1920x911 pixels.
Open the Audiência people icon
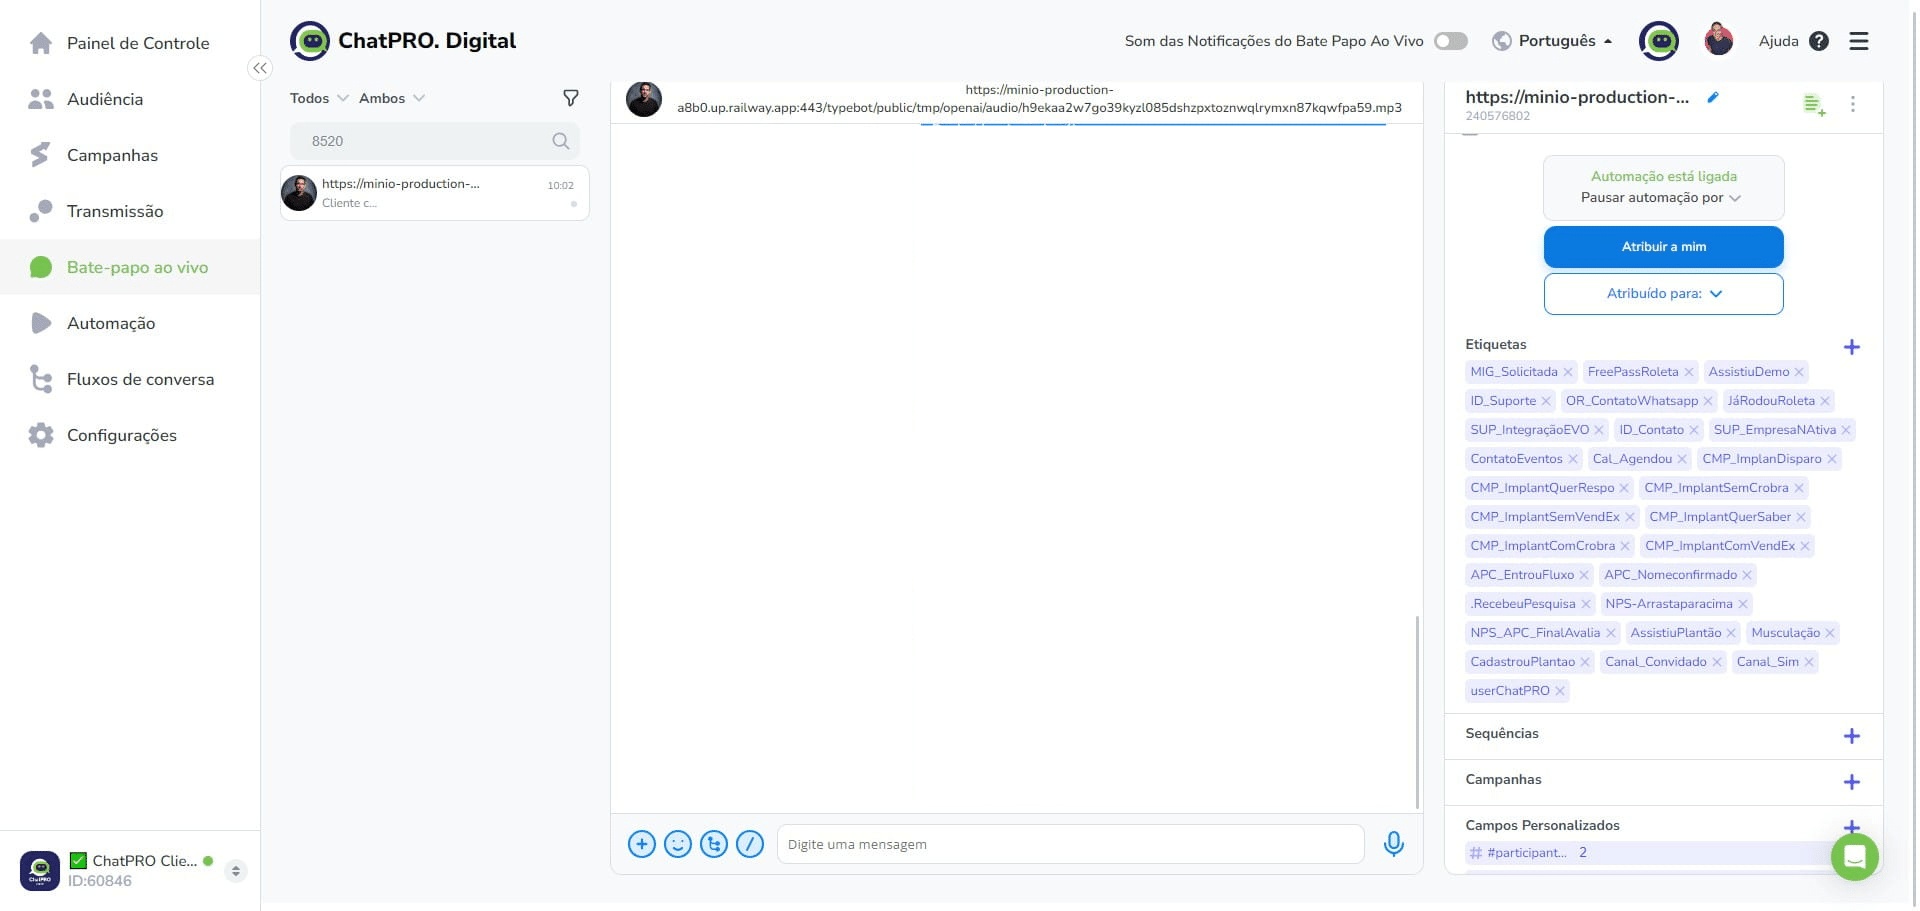tap(41, 99)
